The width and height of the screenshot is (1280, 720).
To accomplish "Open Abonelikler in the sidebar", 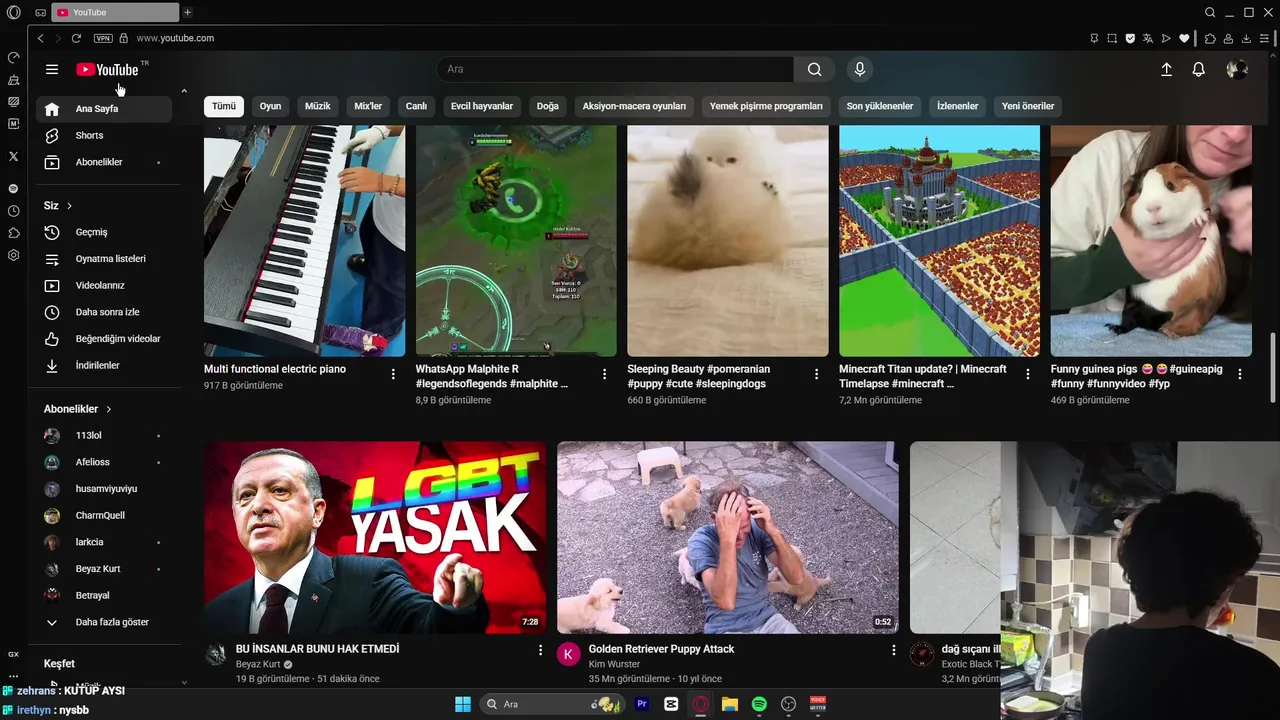I will pos(104,162).
